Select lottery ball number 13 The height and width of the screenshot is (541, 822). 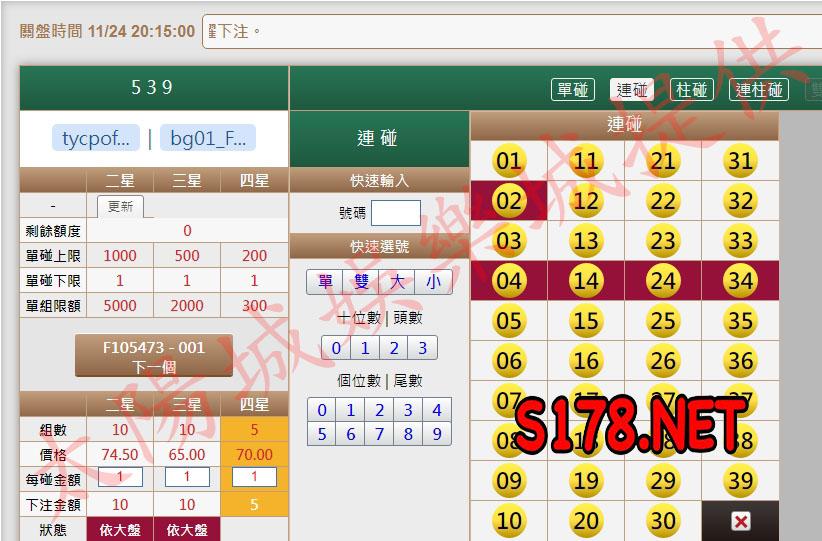point(586,241)
